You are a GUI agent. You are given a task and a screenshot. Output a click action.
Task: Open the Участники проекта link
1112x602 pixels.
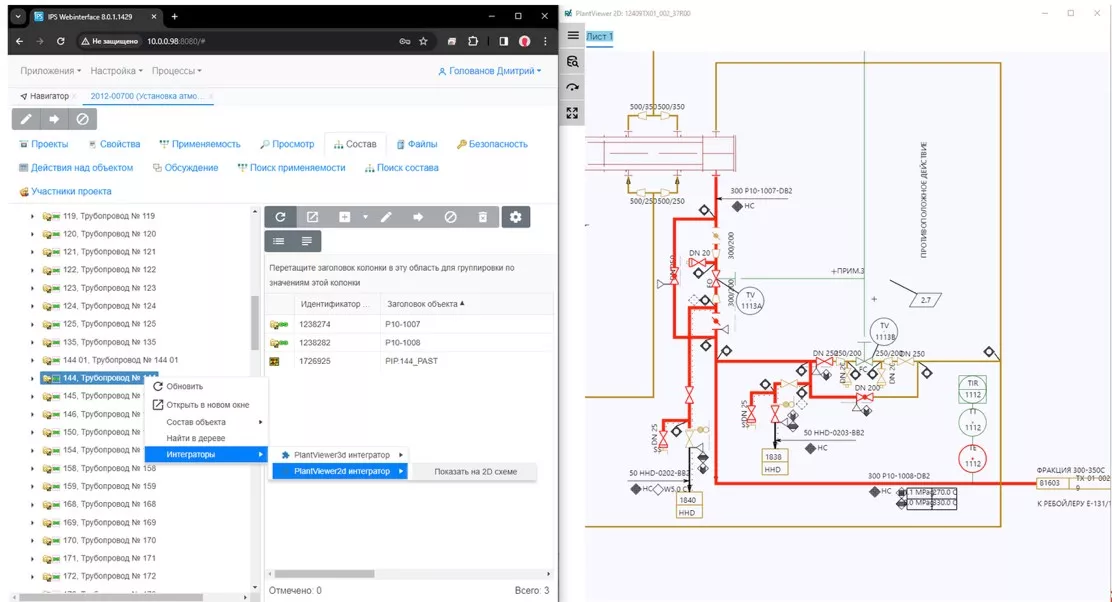tap(65, 191)
